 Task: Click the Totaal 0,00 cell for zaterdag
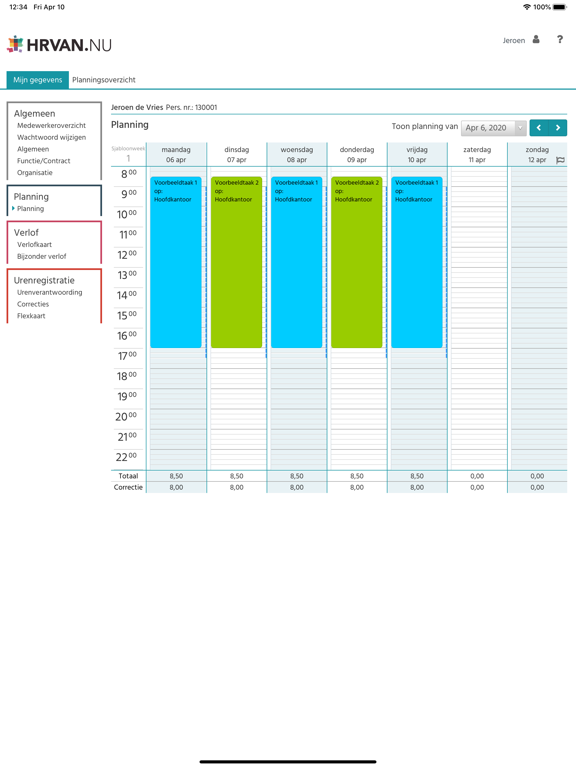click(477, 476)
